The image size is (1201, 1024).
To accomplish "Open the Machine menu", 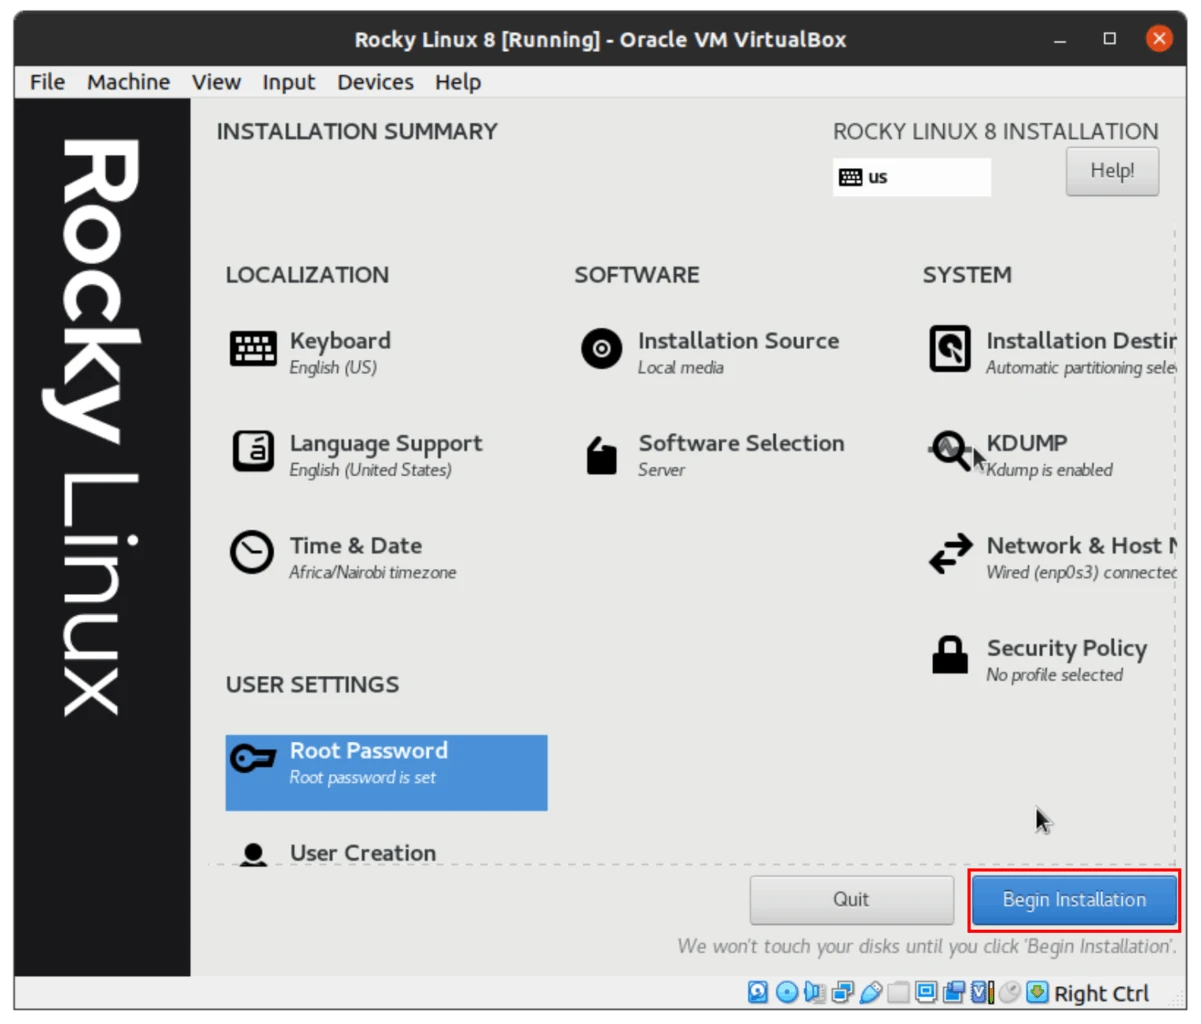I will [128, 82].
